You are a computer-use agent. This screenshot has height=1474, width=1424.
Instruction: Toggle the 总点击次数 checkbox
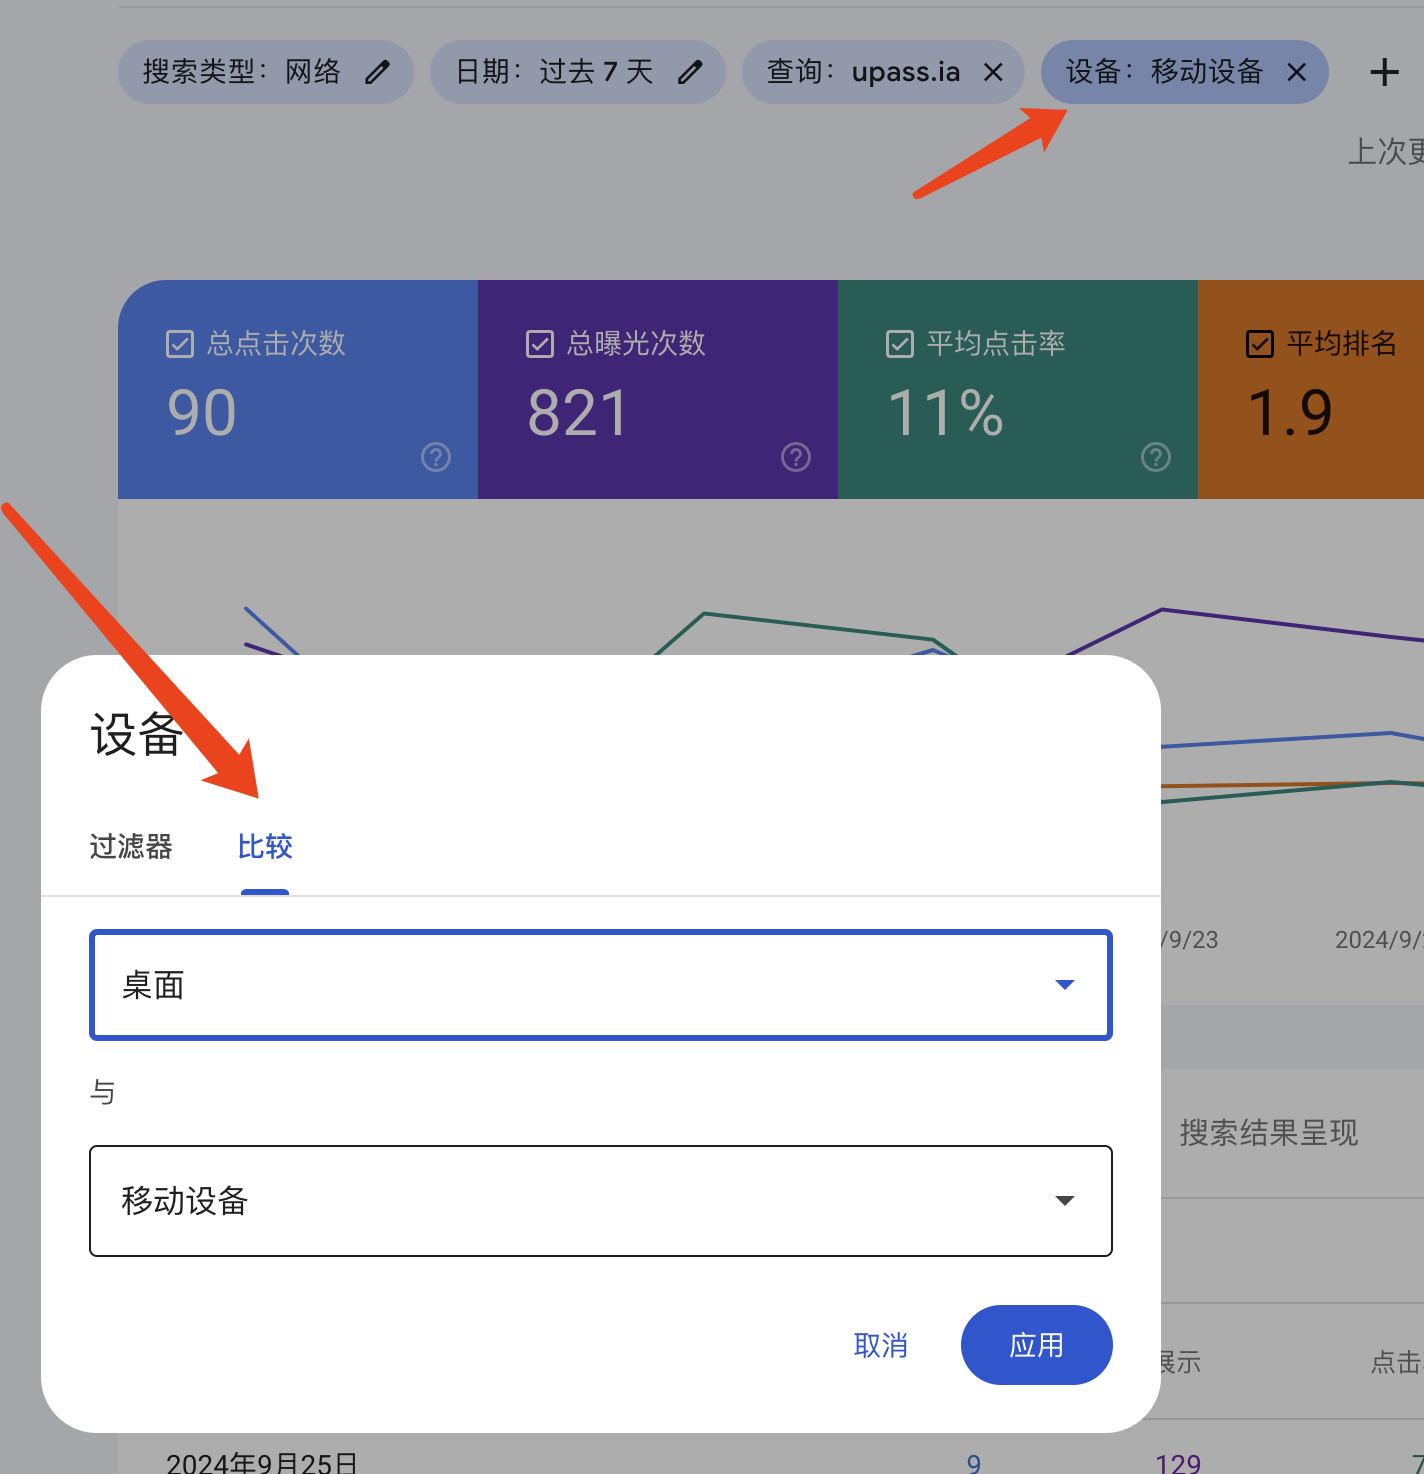pos(180,344)
